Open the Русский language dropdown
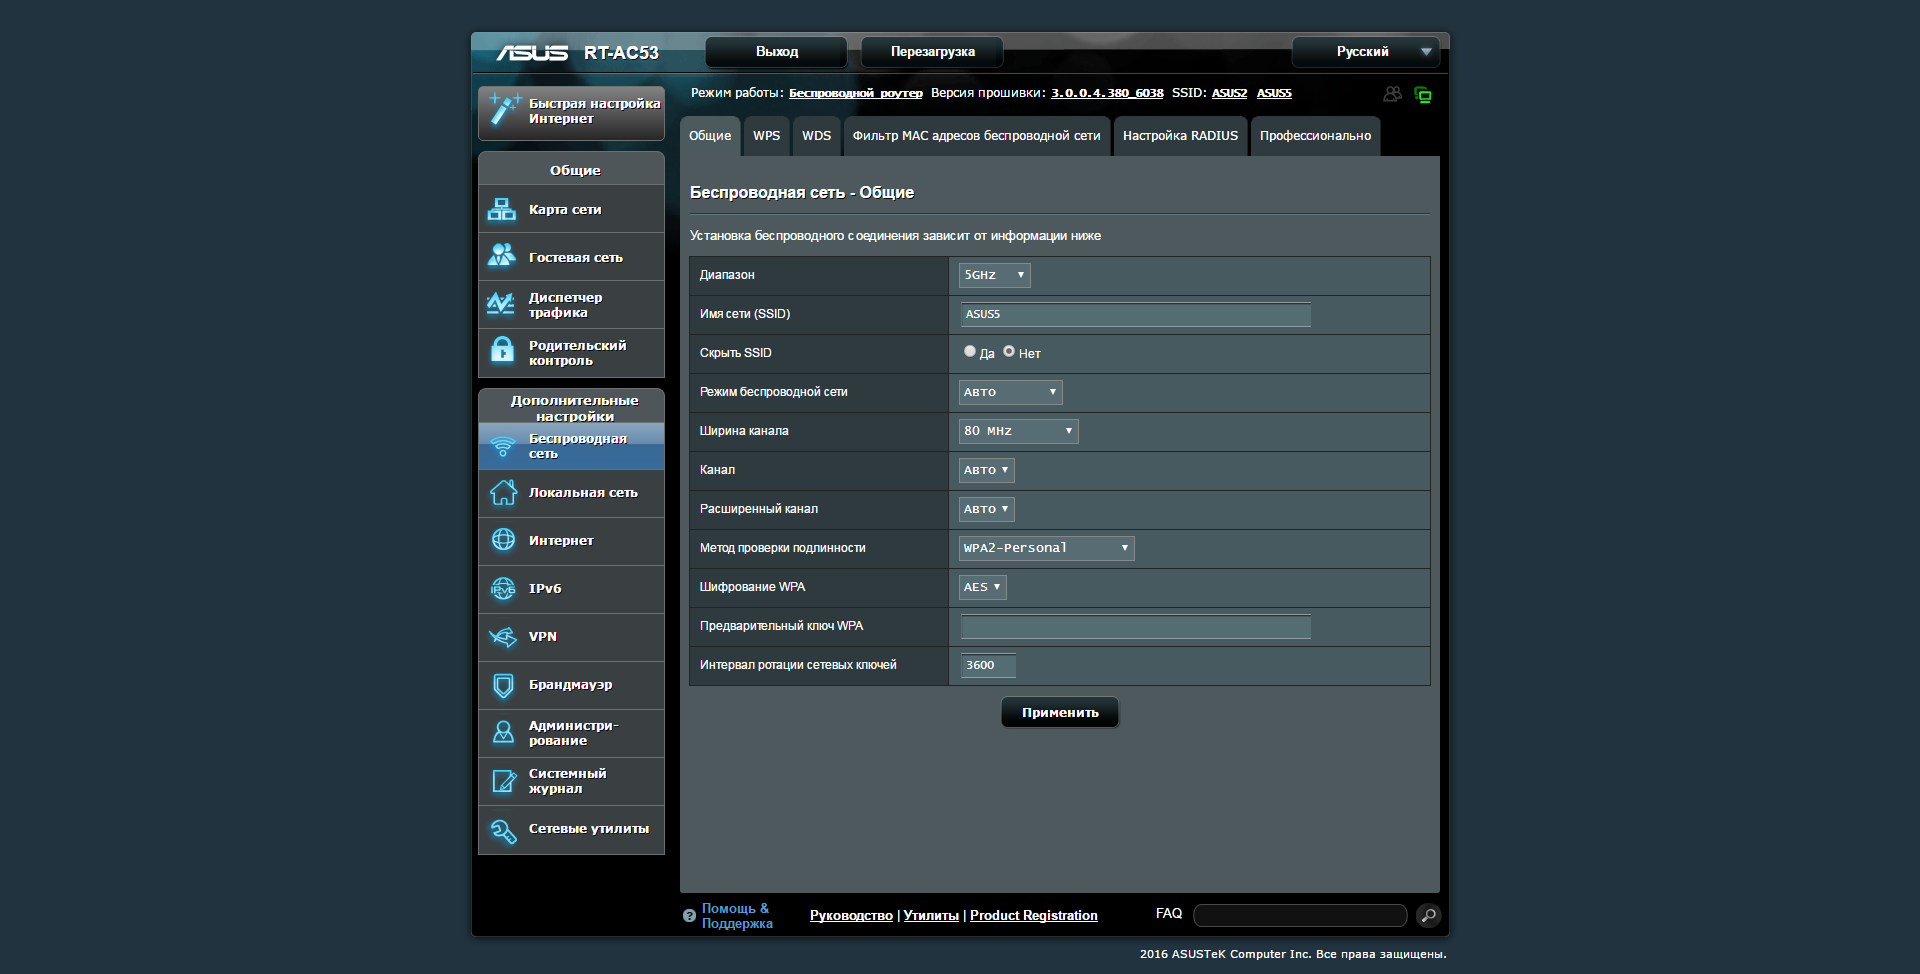The width and height of the screenshot is (1920, 974). 1365,52
